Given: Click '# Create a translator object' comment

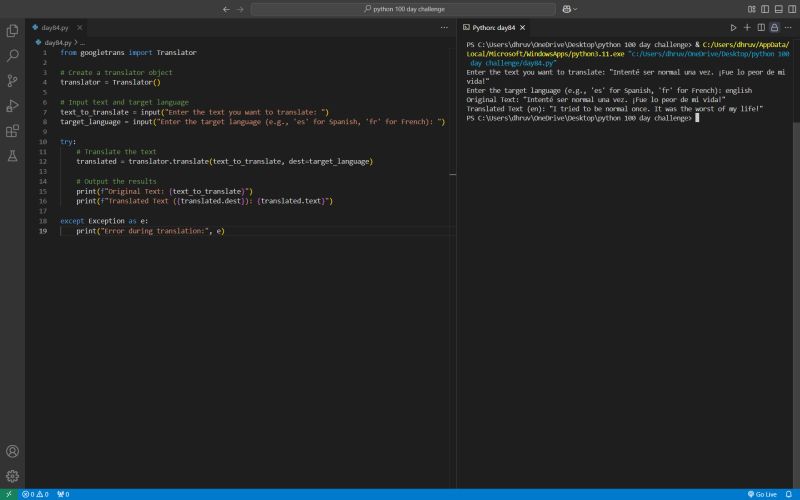Looking at the screenshot, I should (116, 72).
